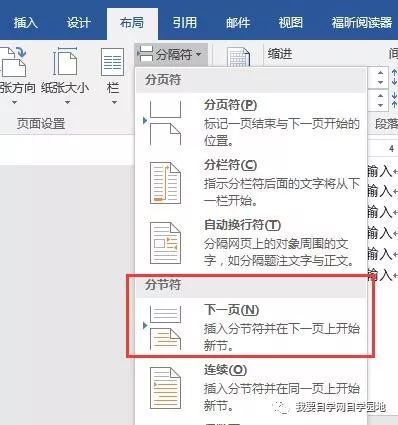Click the 分页符 page break icon

click(x=165, y=123)
